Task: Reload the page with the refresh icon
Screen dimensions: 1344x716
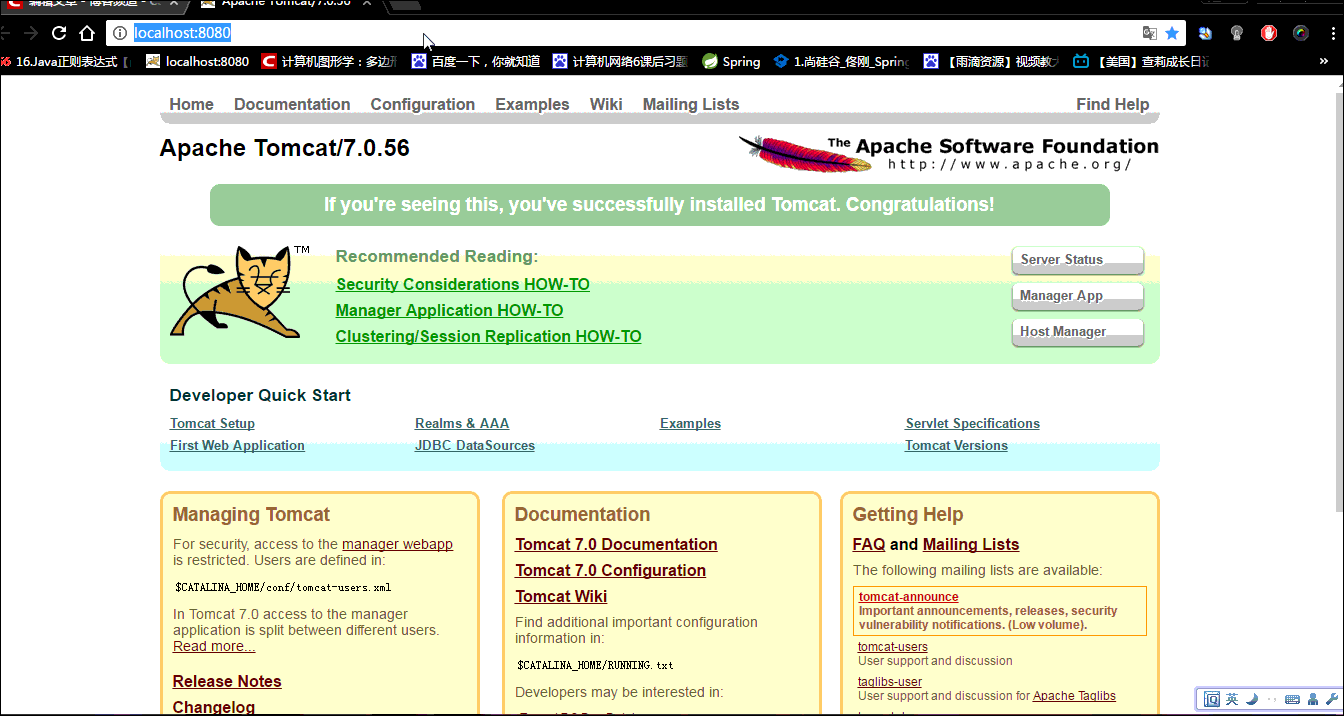Action: click(59, 33)
